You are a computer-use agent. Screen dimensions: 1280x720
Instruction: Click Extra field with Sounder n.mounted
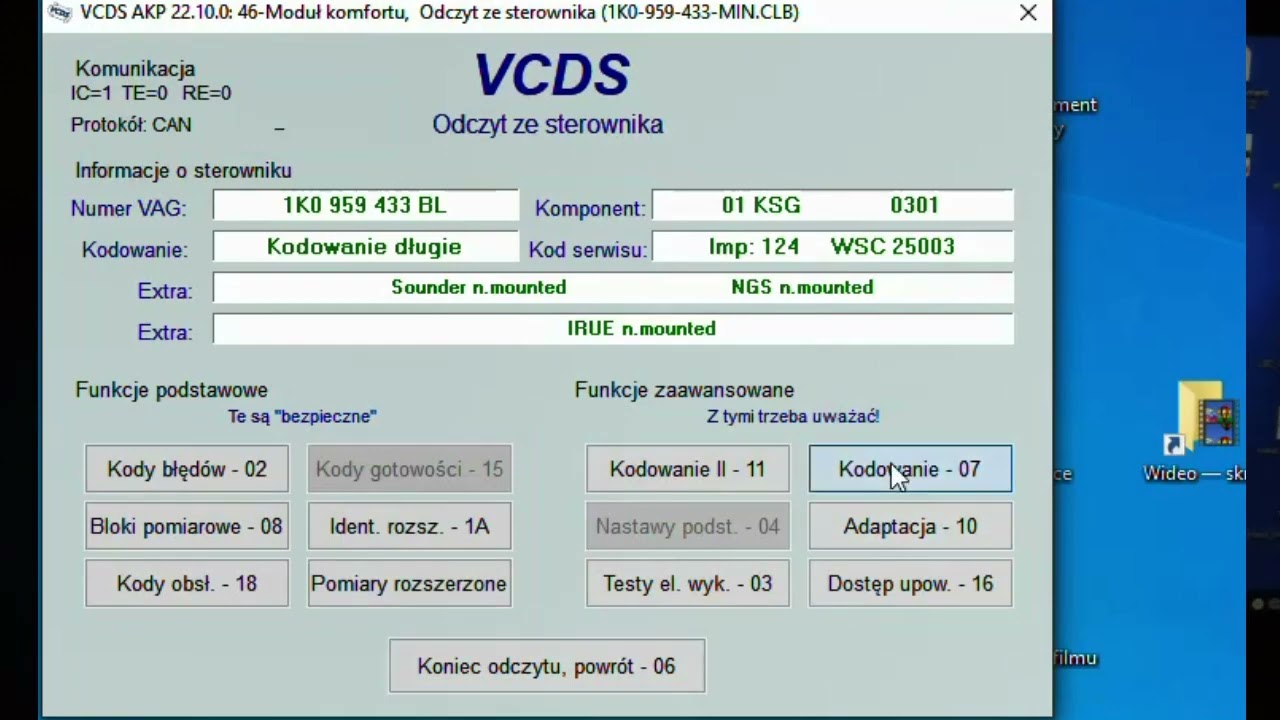[x=613, y=288]
